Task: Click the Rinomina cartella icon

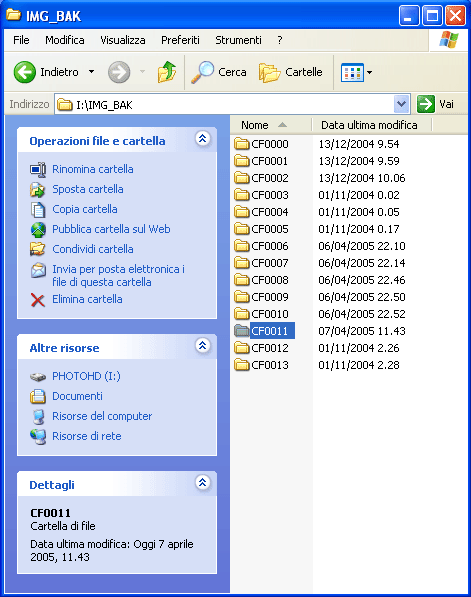Action: click(38, 169)
